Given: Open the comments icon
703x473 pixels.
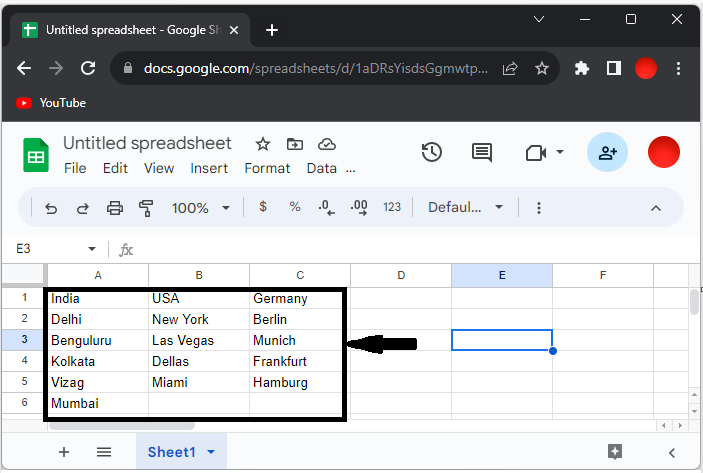Looking at the screenshot, I should 482,152.
